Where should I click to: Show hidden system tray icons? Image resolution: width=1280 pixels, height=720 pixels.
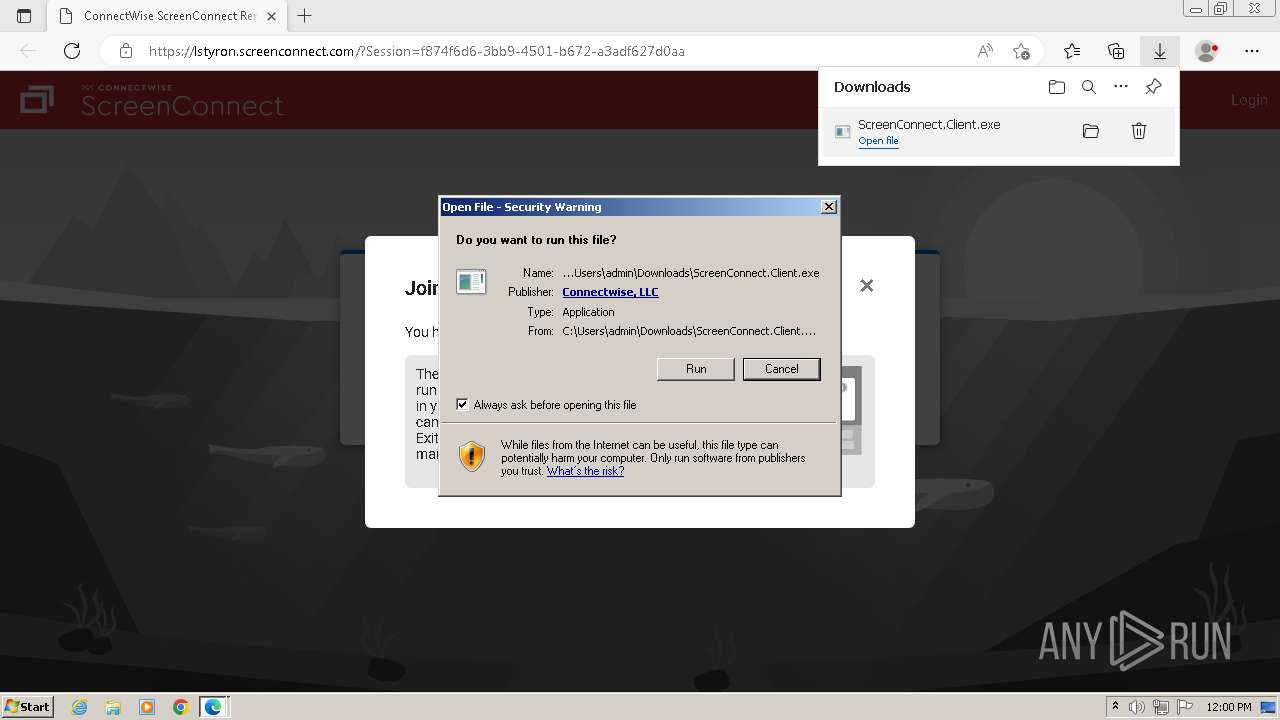[1115, 707]
